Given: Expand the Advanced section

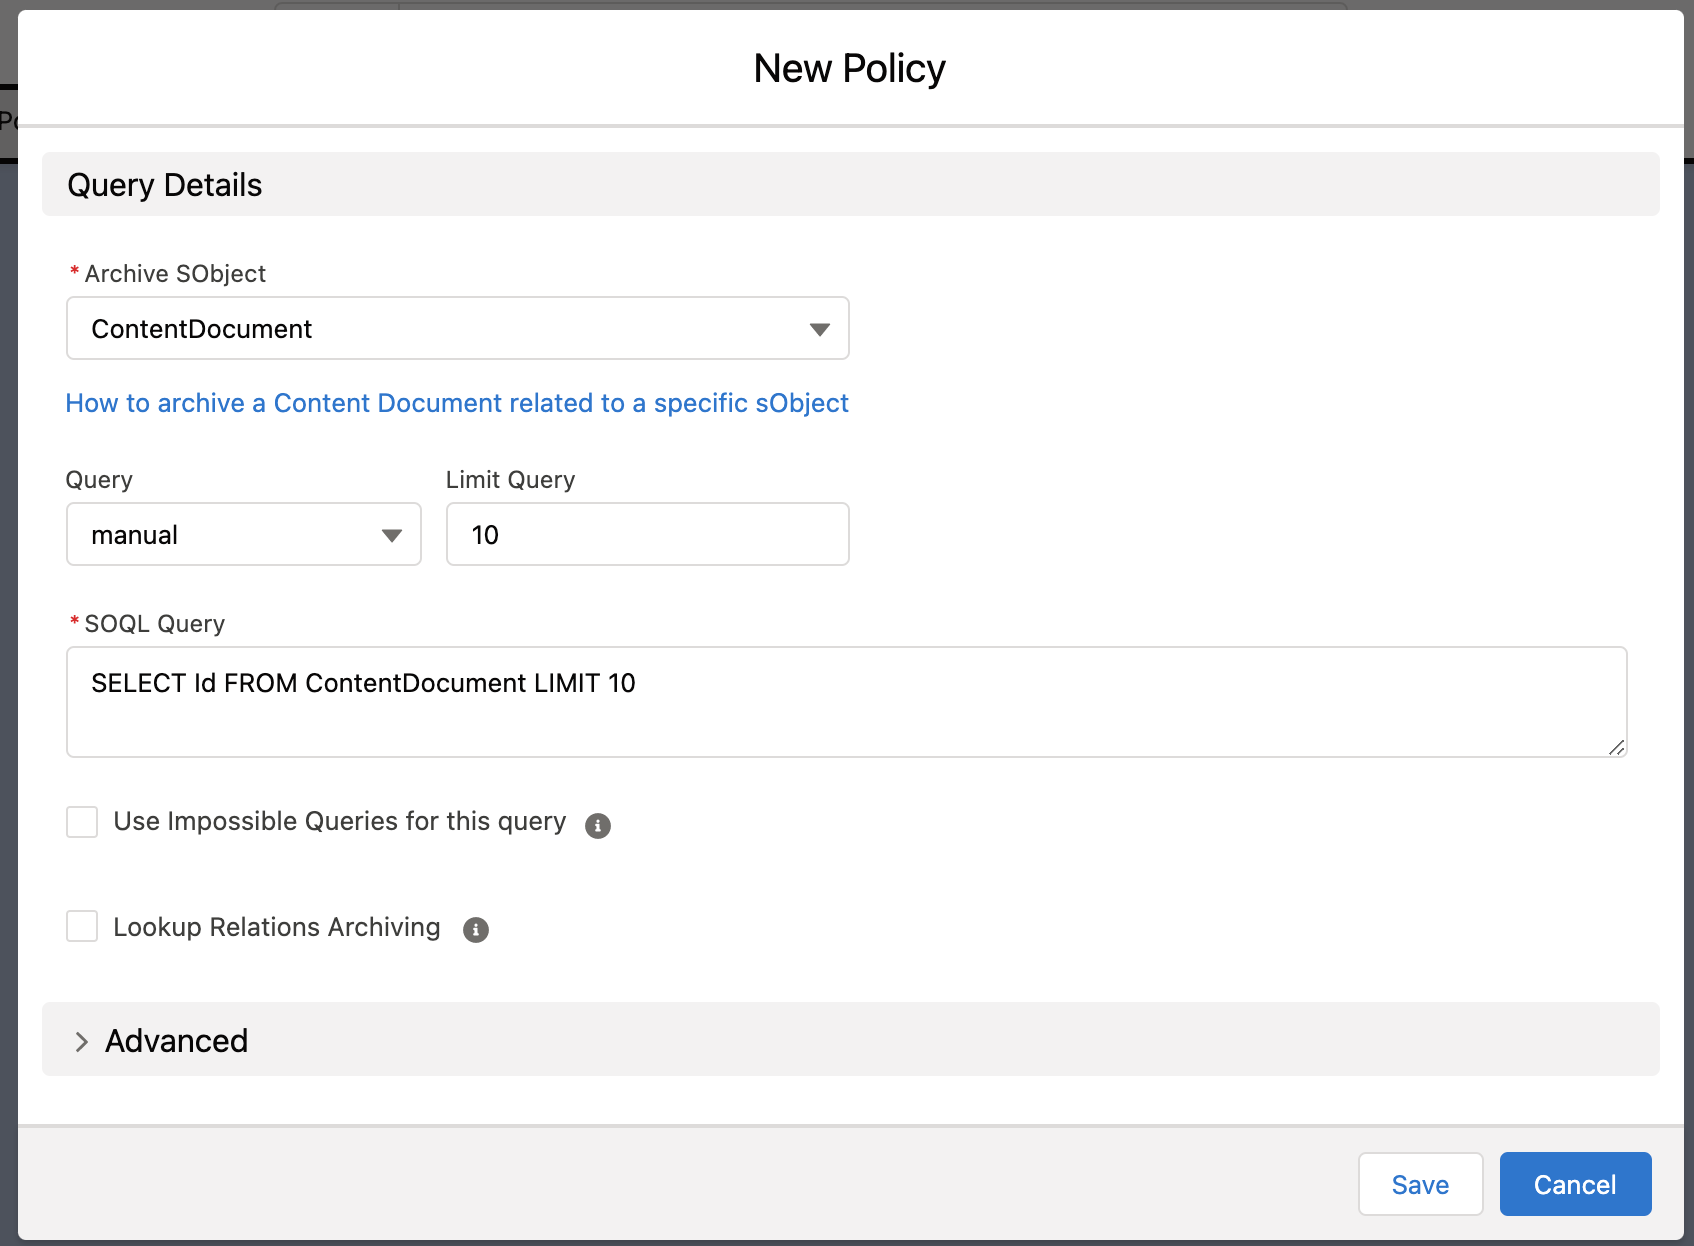Looking at the screenshot, I should [x=176, y=1041].
